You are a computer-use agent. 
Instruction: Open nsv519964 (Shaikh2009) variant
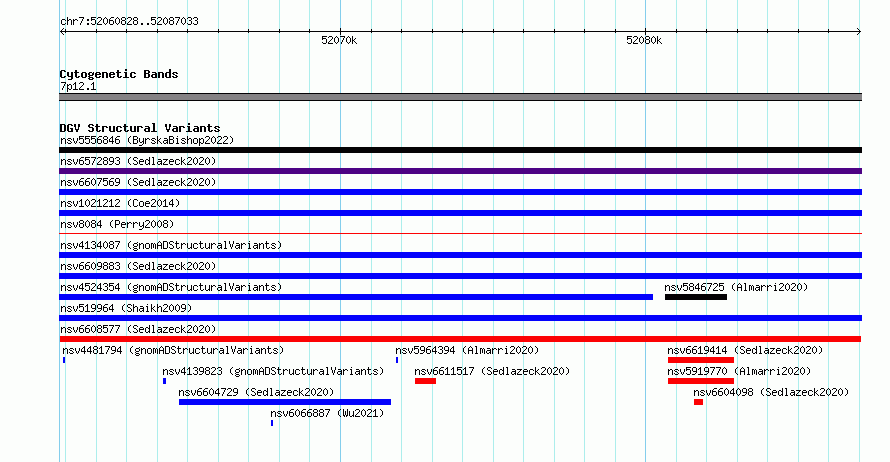click(x=126, y=308)
